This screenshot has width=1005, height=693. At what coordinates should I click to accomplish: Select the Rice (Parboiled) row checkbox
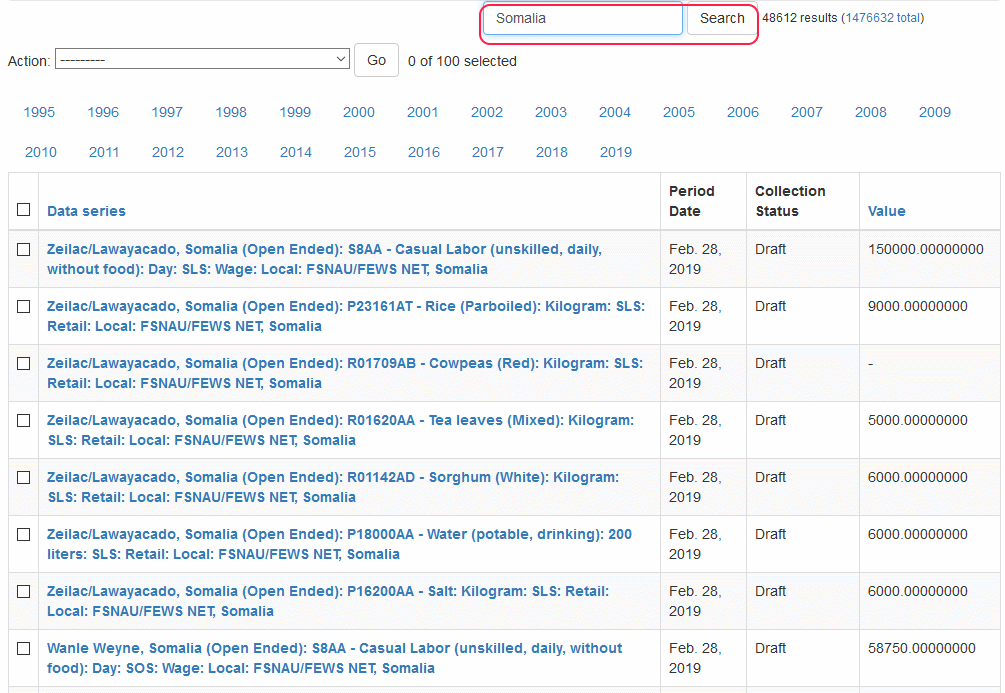click(x=24, y=307)
